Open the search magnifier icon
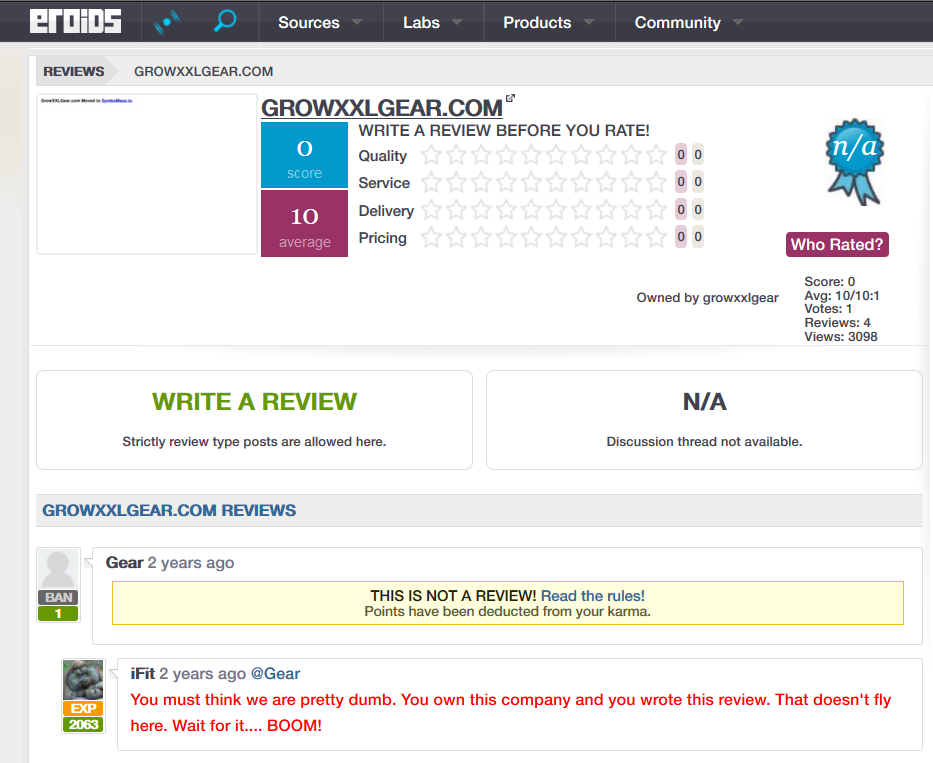 click(x=225, y=21)
